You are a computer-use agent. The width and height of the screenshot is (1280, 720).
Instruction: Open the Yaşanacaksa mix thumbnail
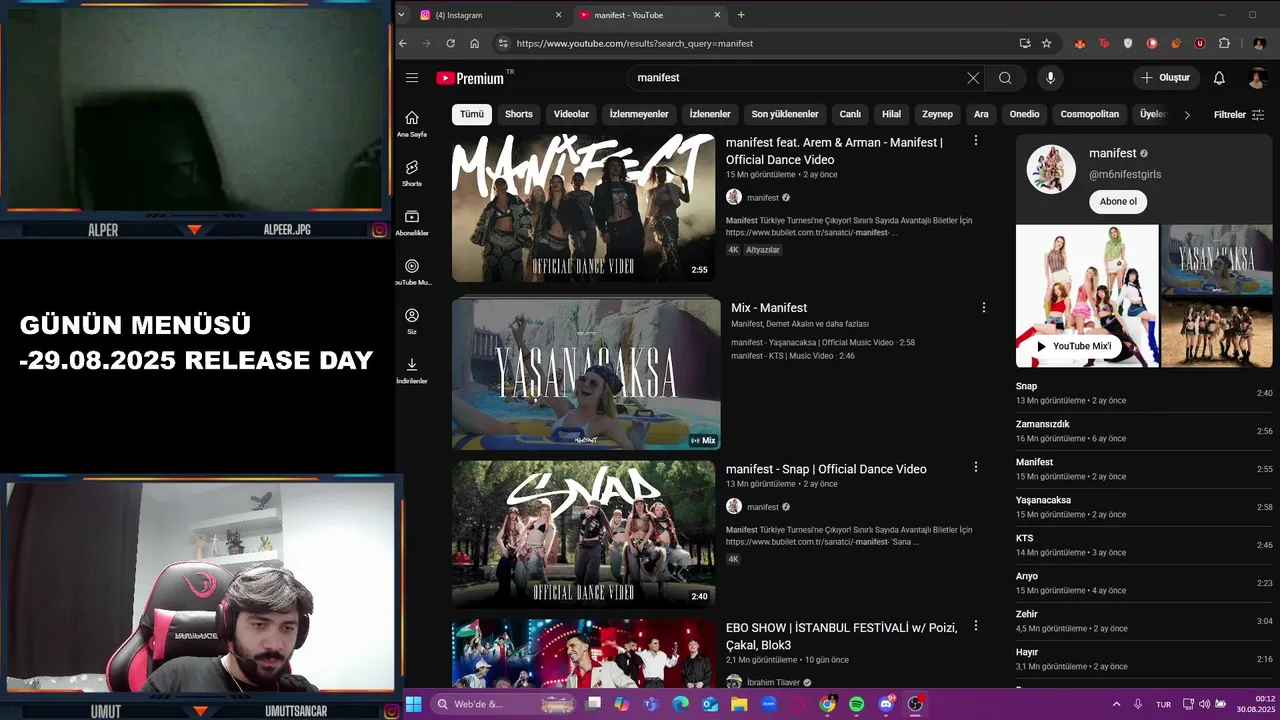(x=586, y=374)
